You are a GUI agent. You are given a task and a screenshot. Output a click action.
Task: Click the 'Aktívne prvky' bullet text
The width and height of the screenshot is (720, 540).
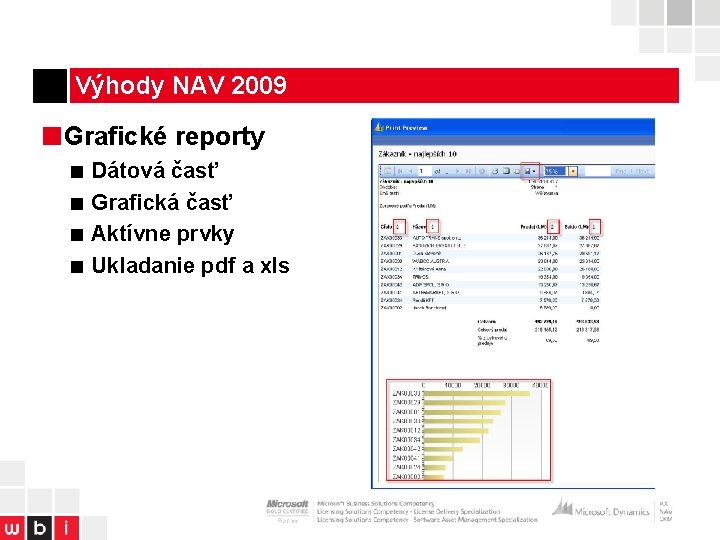coord(163,234)
